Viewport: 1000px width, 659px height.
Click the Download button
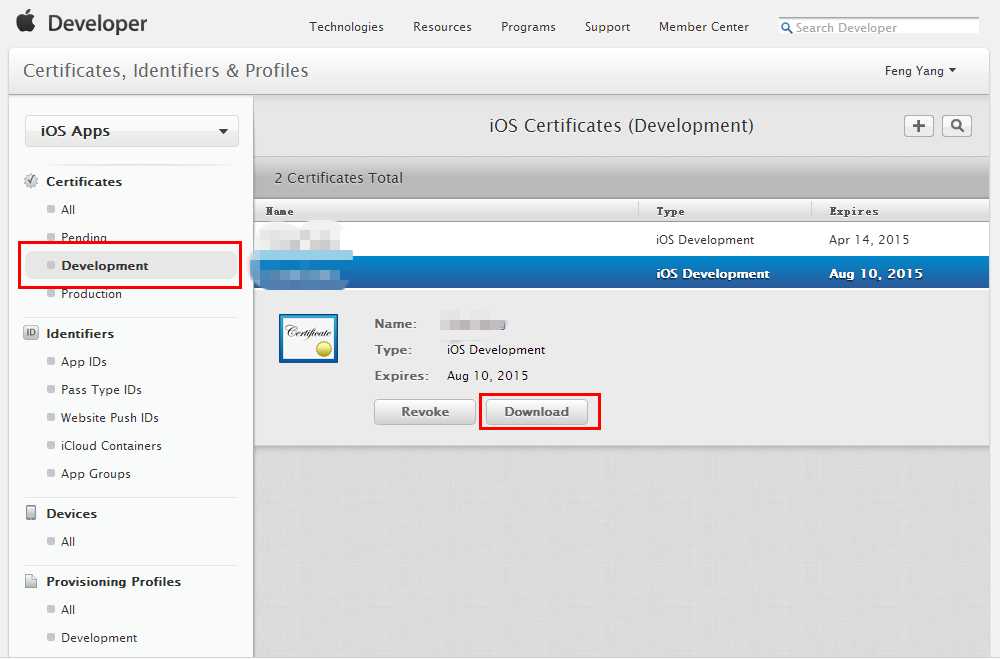(536, 412)
